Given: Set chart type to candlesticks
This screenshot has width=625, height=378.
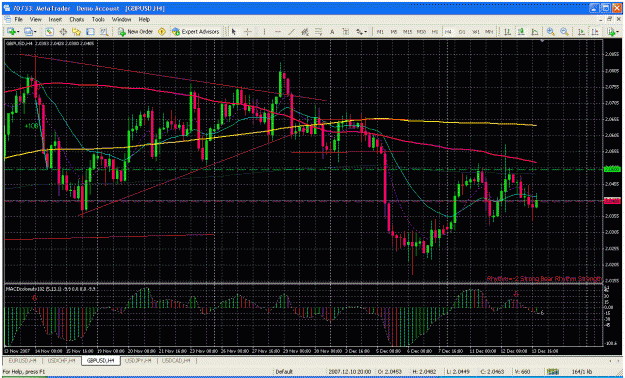Looking at the screenshot, I should point(521,32).
